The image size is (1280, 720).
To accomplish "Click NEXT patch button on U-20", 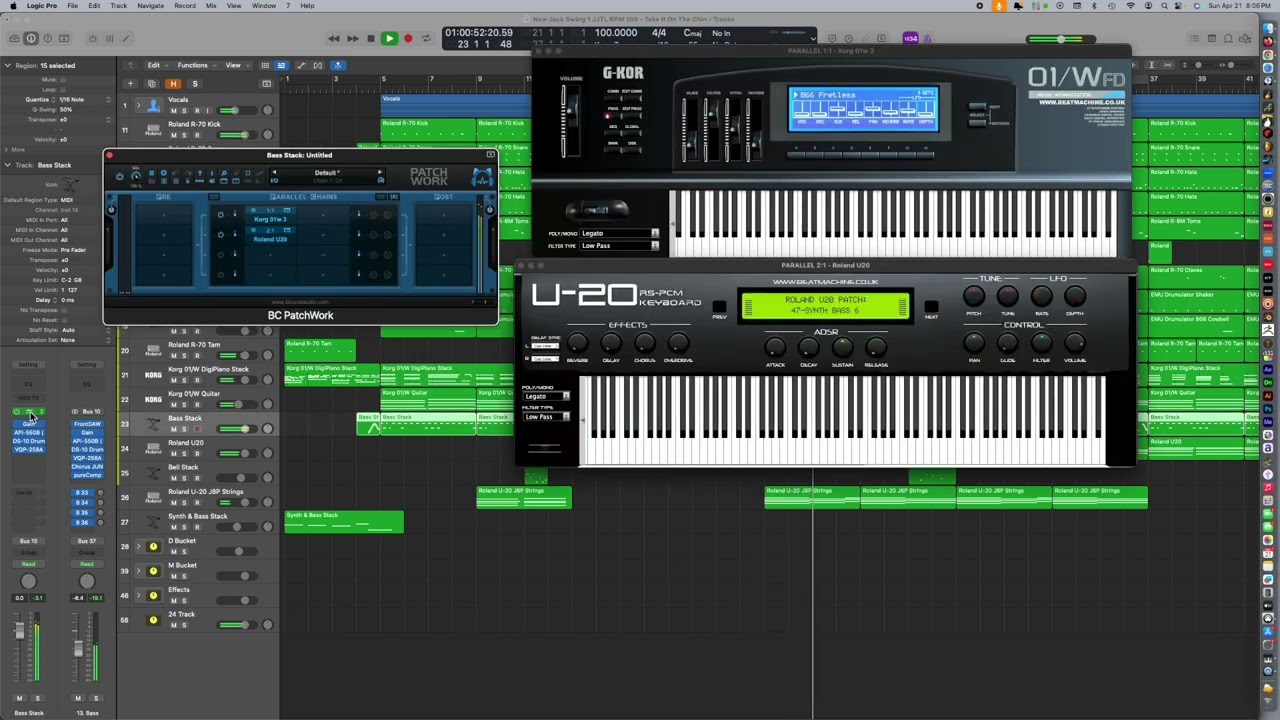I will pyautogui.click(x=931, y=308).
